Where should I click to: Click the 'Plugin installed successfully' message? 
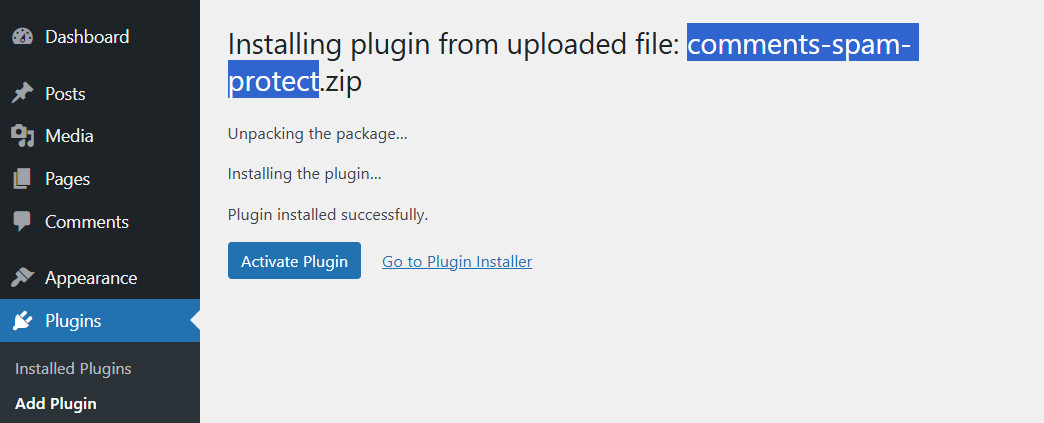pos(328,214)
